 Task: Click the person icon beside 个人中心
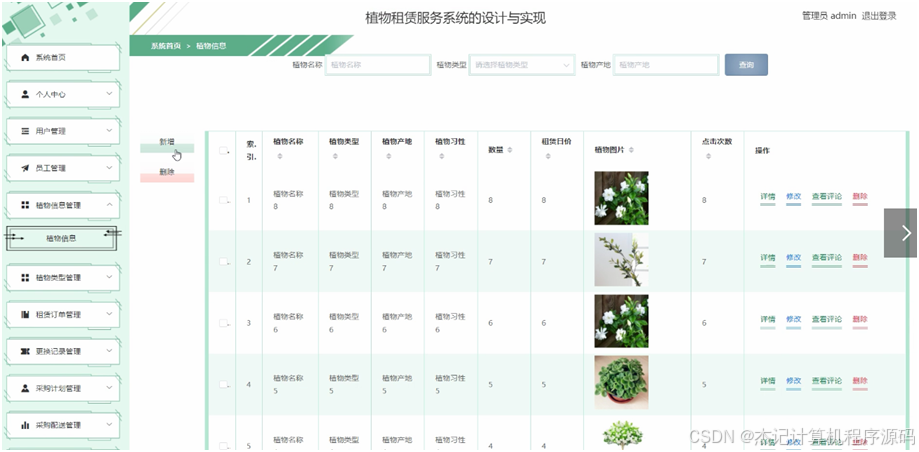(x=25, y=94)
